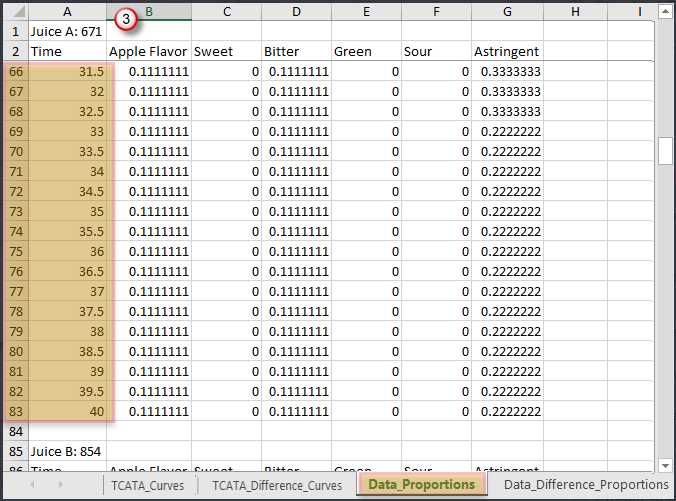Viewport: 676px width, 501px height.
Task: Click the time cell showing 34.5
Action: coord(67,191)
